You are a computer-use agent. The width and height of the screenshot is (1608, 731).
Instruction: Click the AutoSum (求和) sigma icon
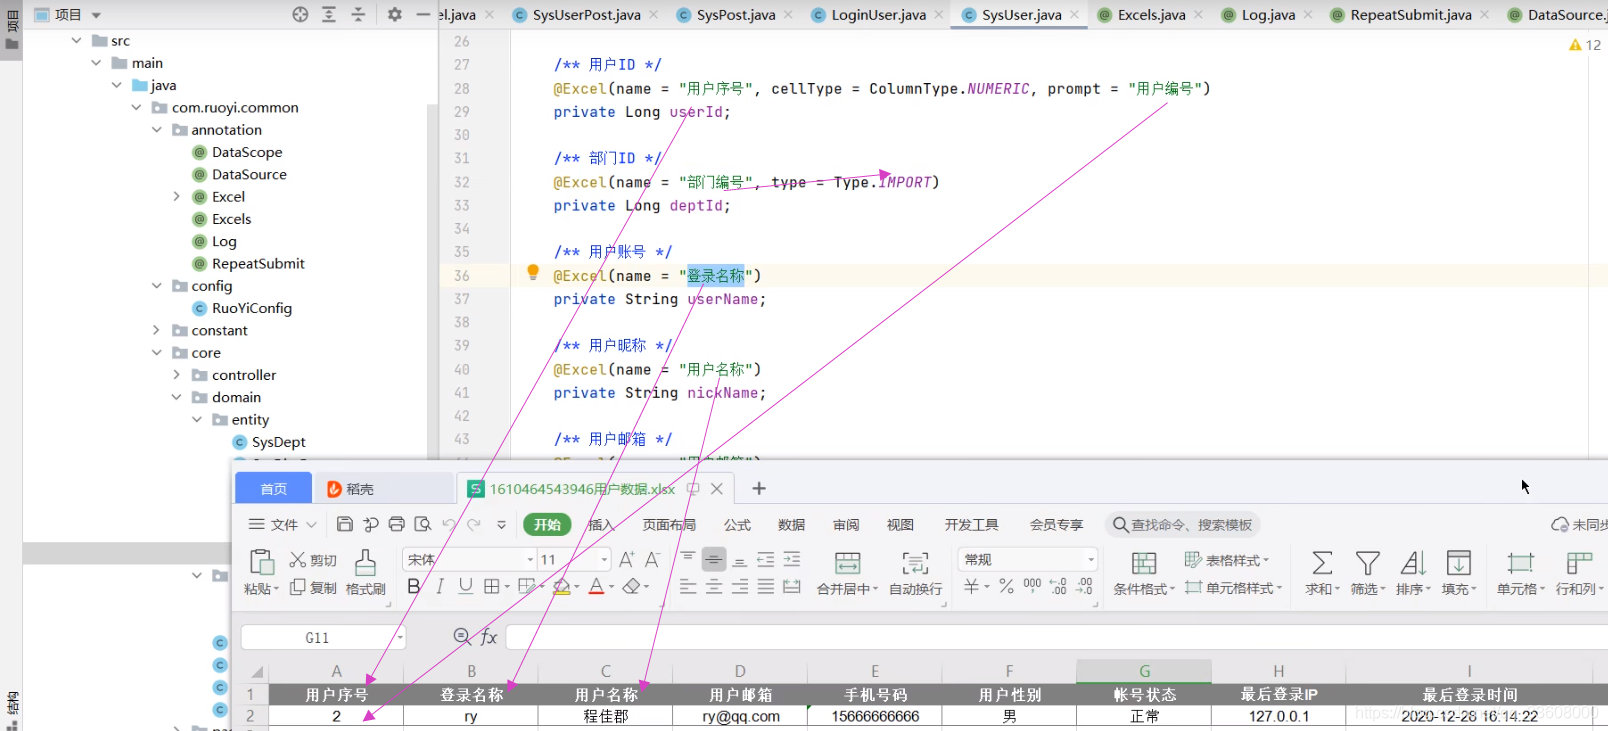1322,562
